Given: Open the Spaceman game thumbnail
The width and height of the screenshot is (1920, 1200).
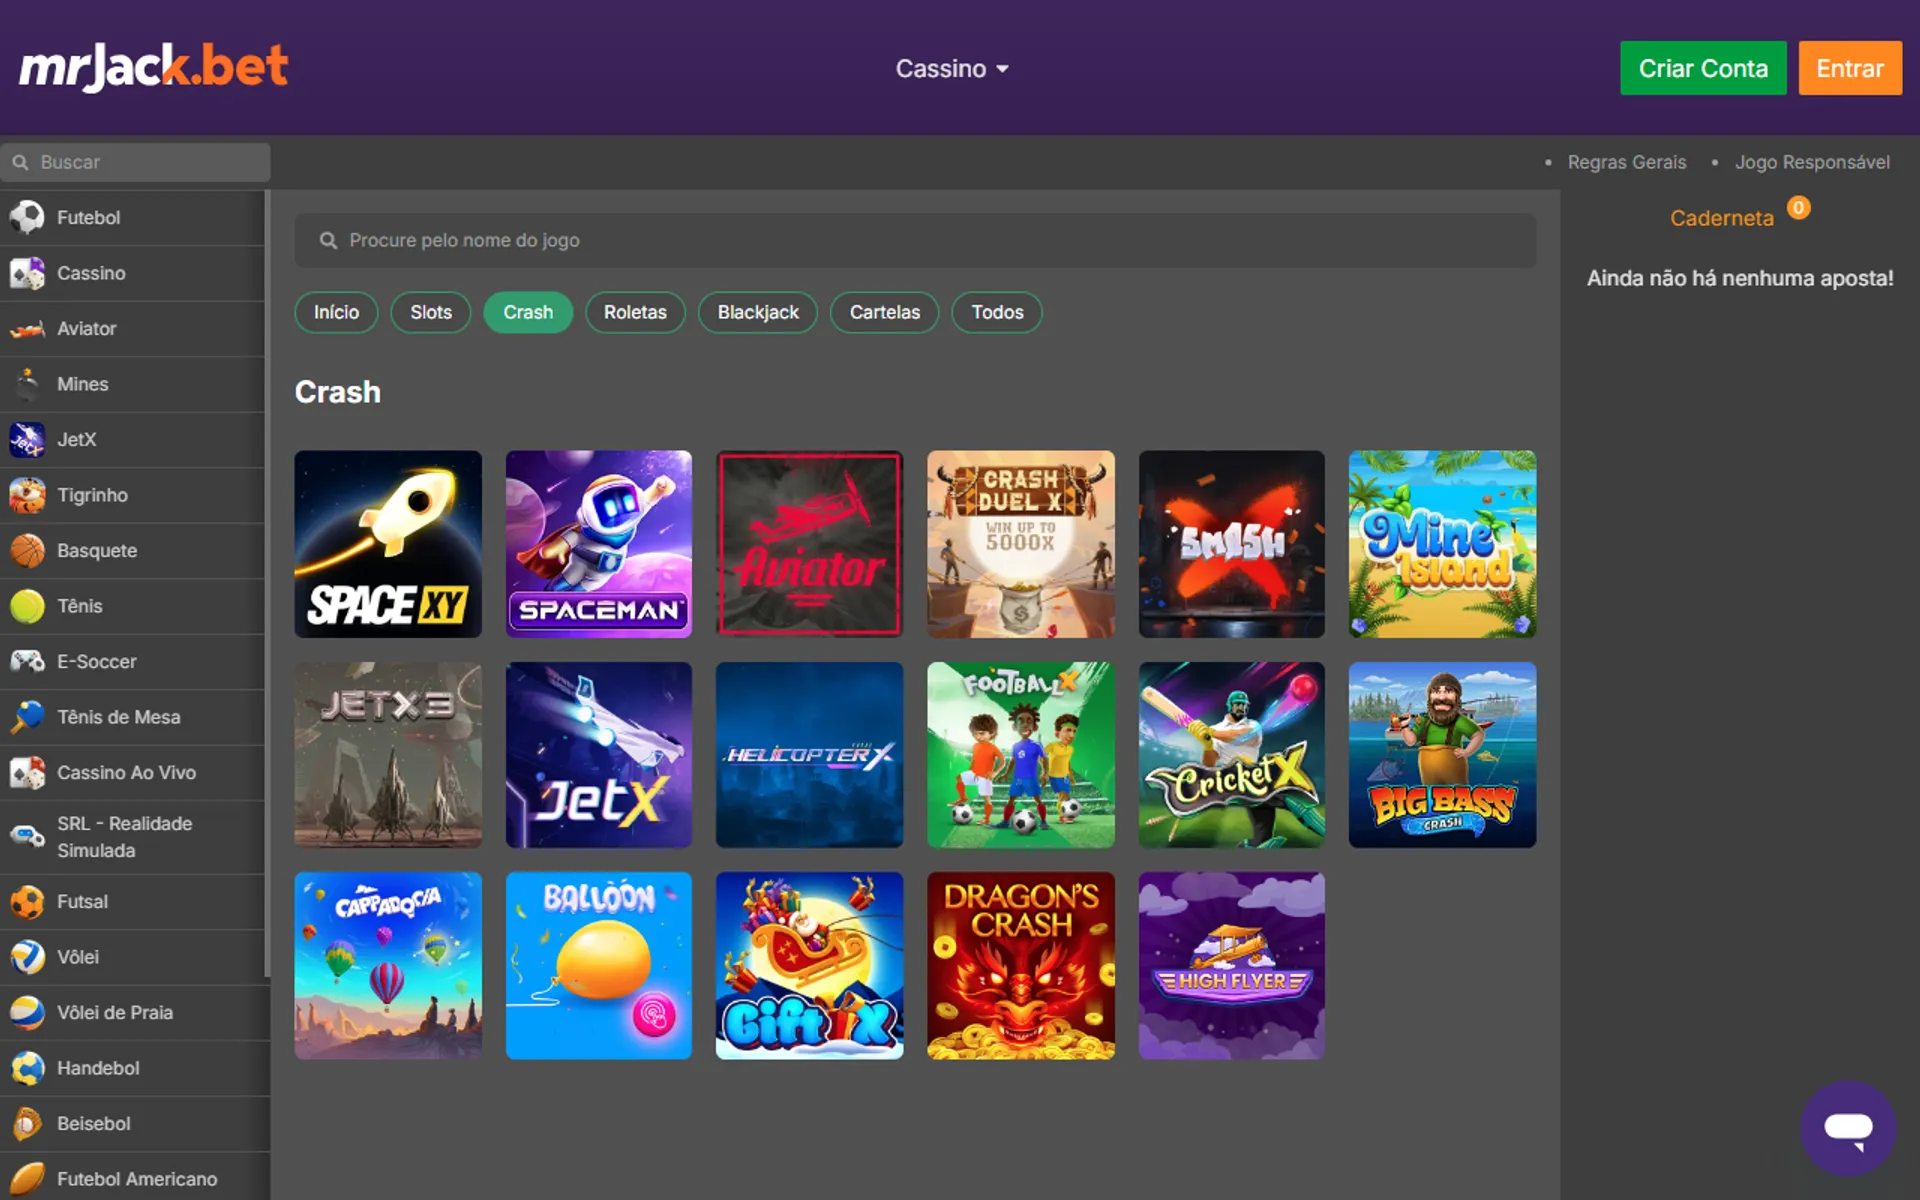Looking at the screenshot, I should 599,544.
